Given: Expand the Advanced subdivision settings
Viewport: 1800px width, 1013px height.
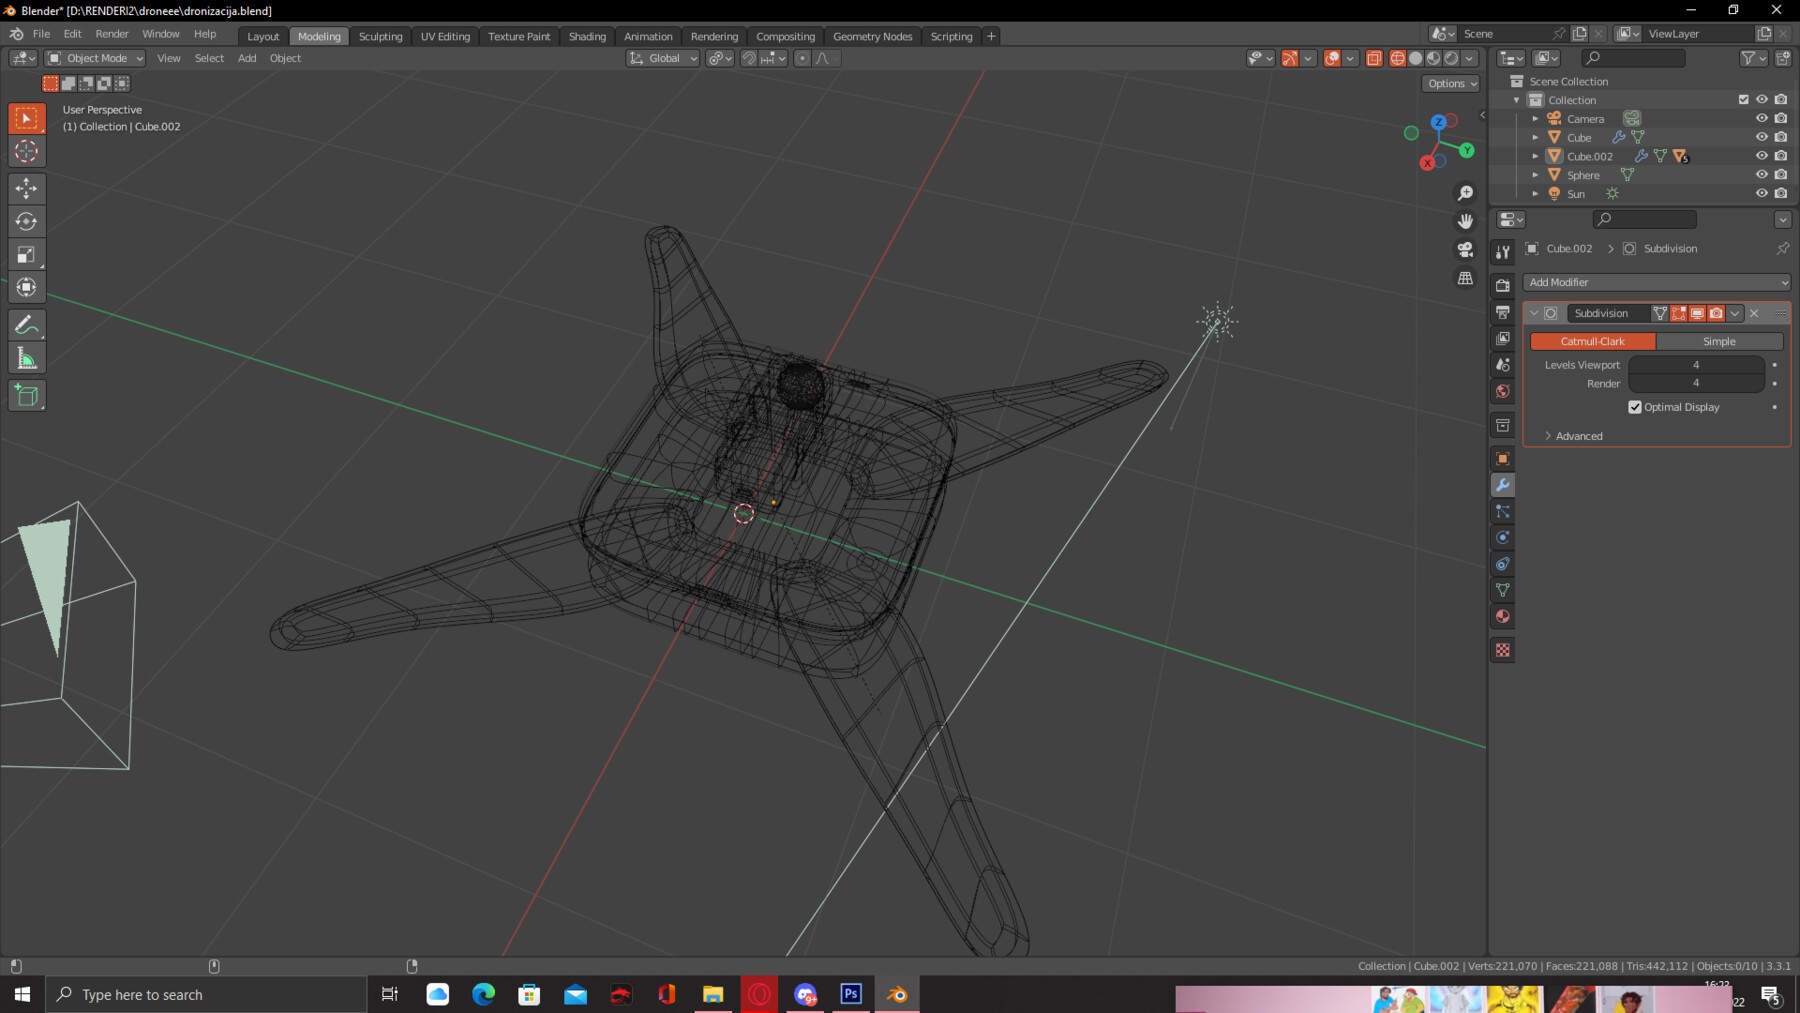Looking at the screenshot, I should [1578, 436].
